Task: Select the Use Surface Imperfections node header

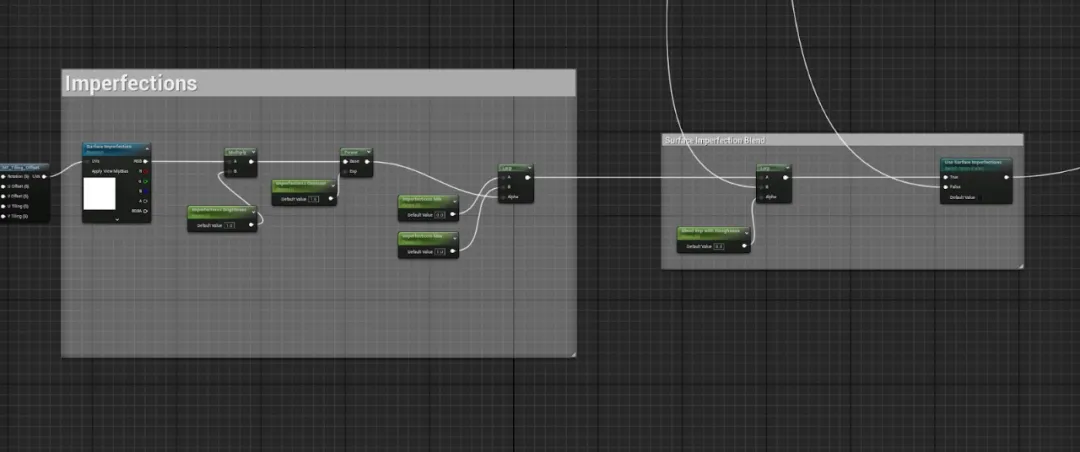Action: pyautogui.click(x=976, y=165)
